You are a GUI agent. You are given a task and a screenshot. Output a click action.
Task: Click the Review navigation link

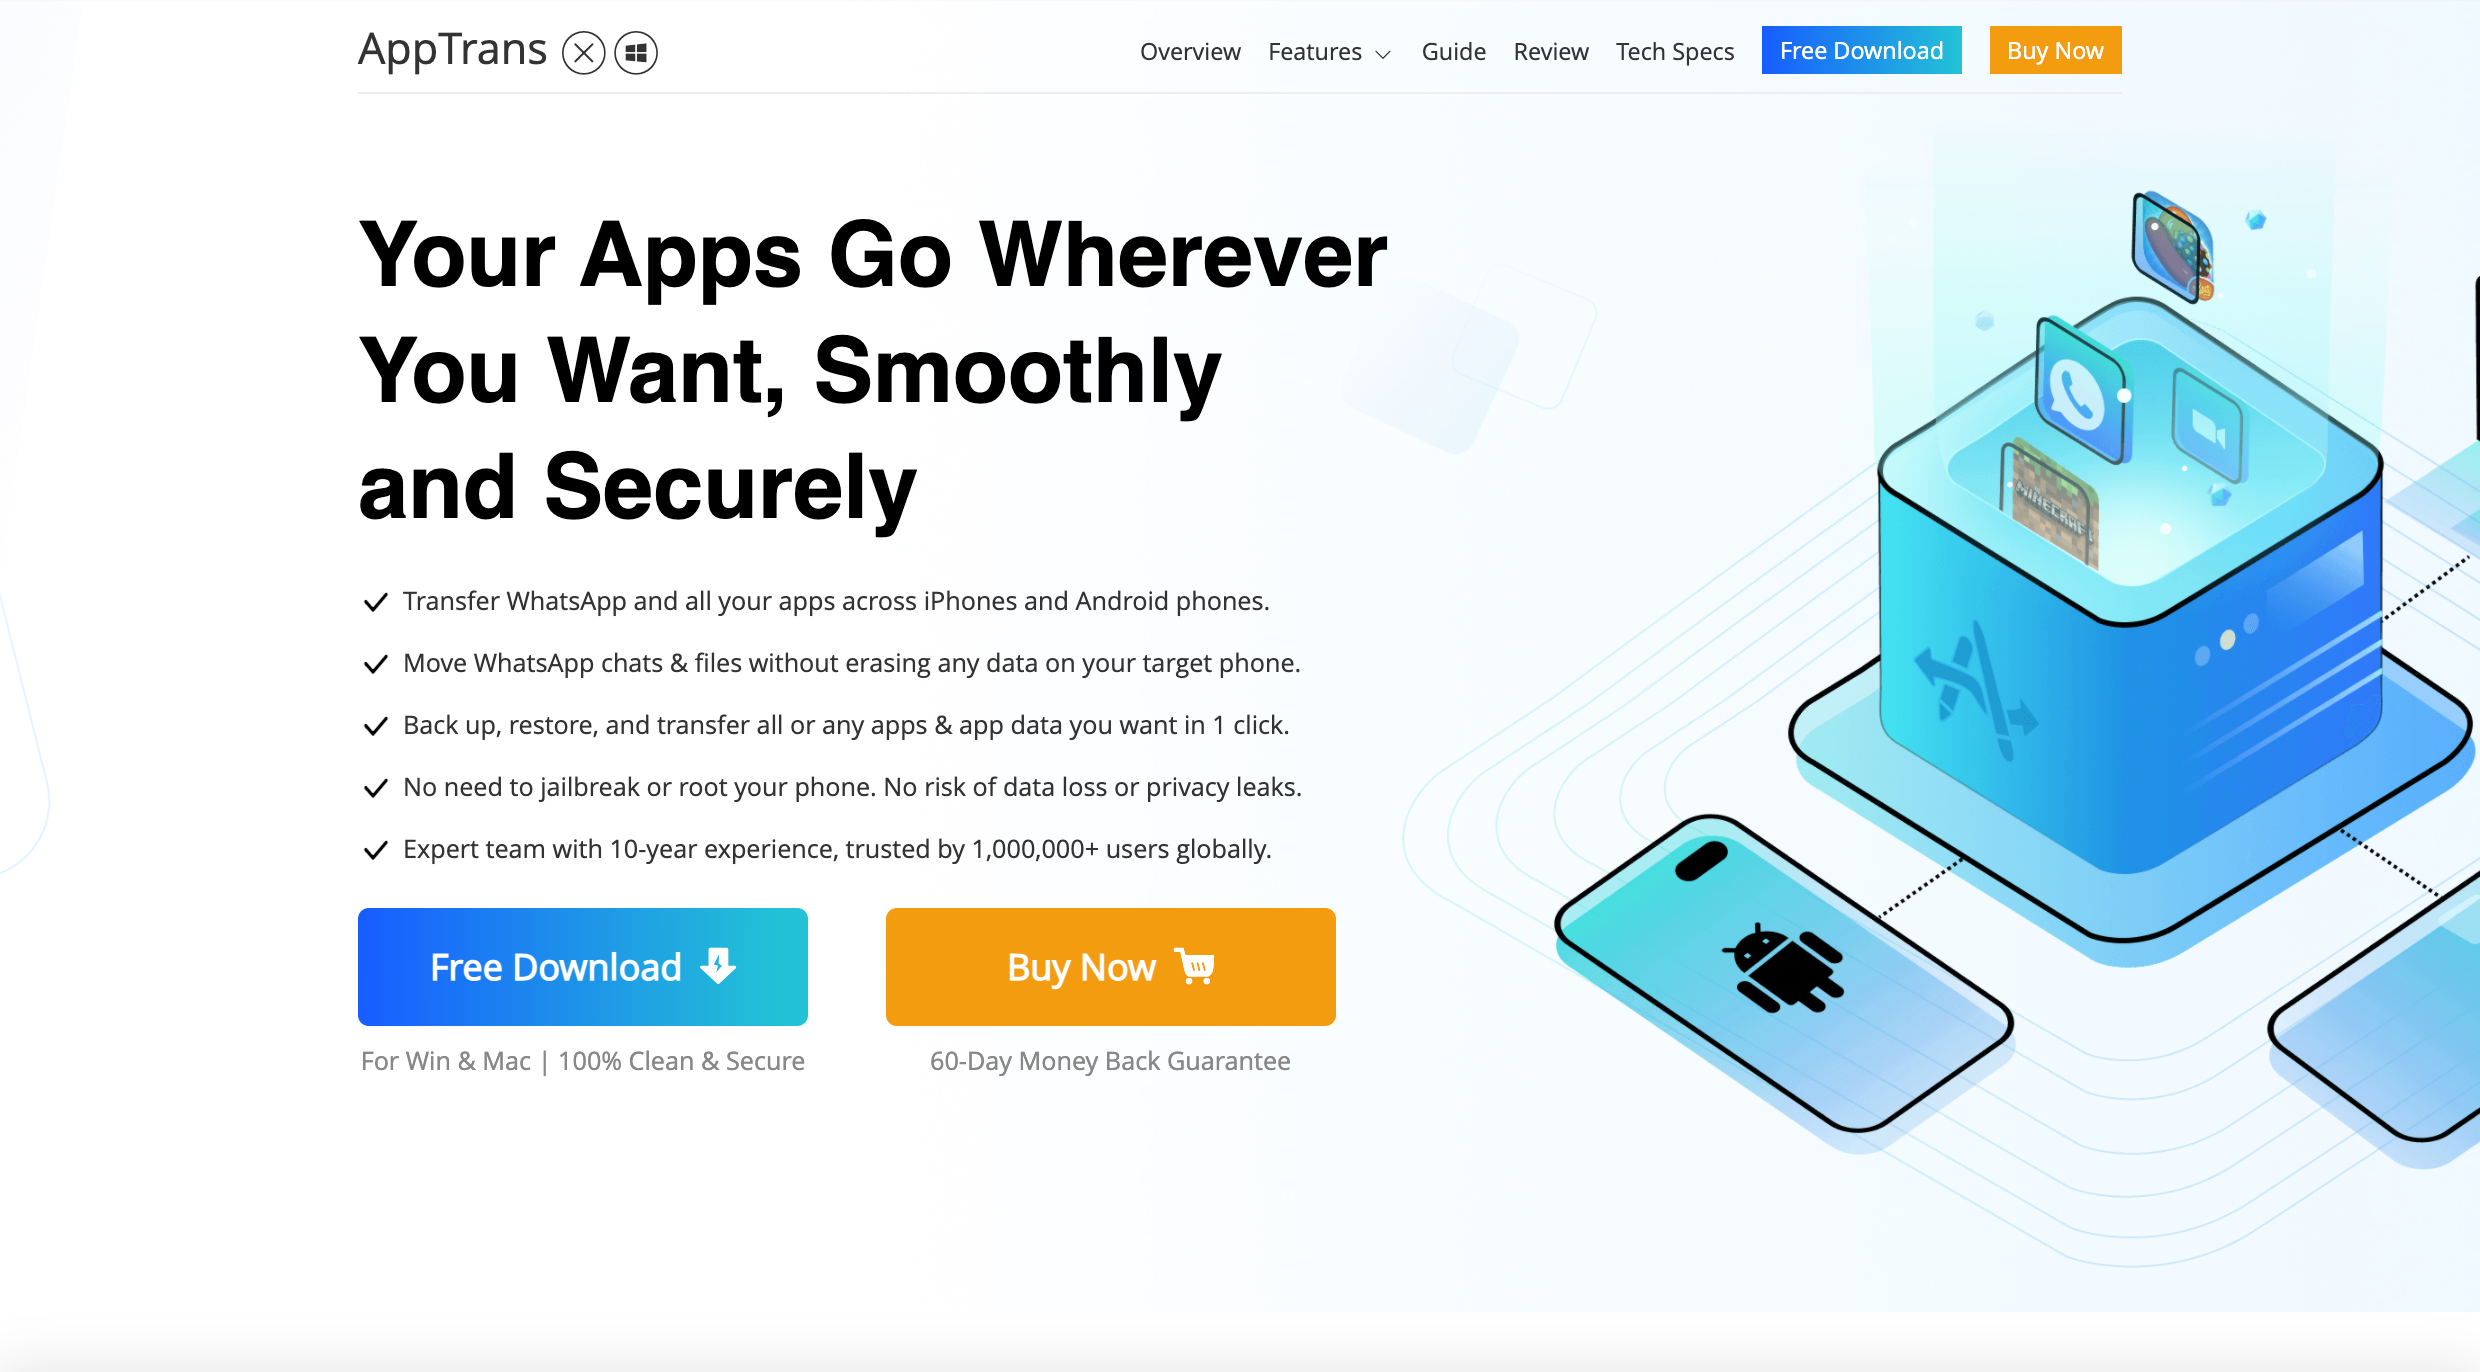tap(1547, 49)
